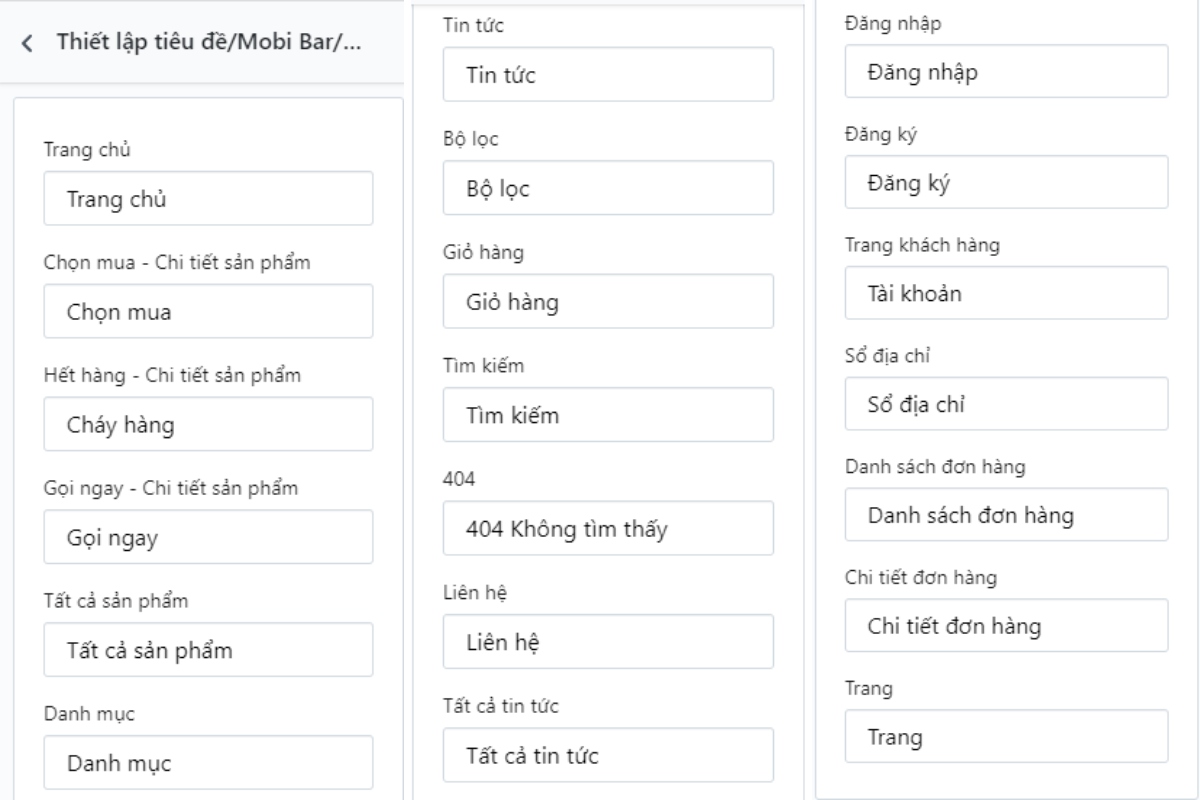Focus the Gọi ngay text field
The width and height of the screenshot is (1200, 800).
(x=208, y=537)
